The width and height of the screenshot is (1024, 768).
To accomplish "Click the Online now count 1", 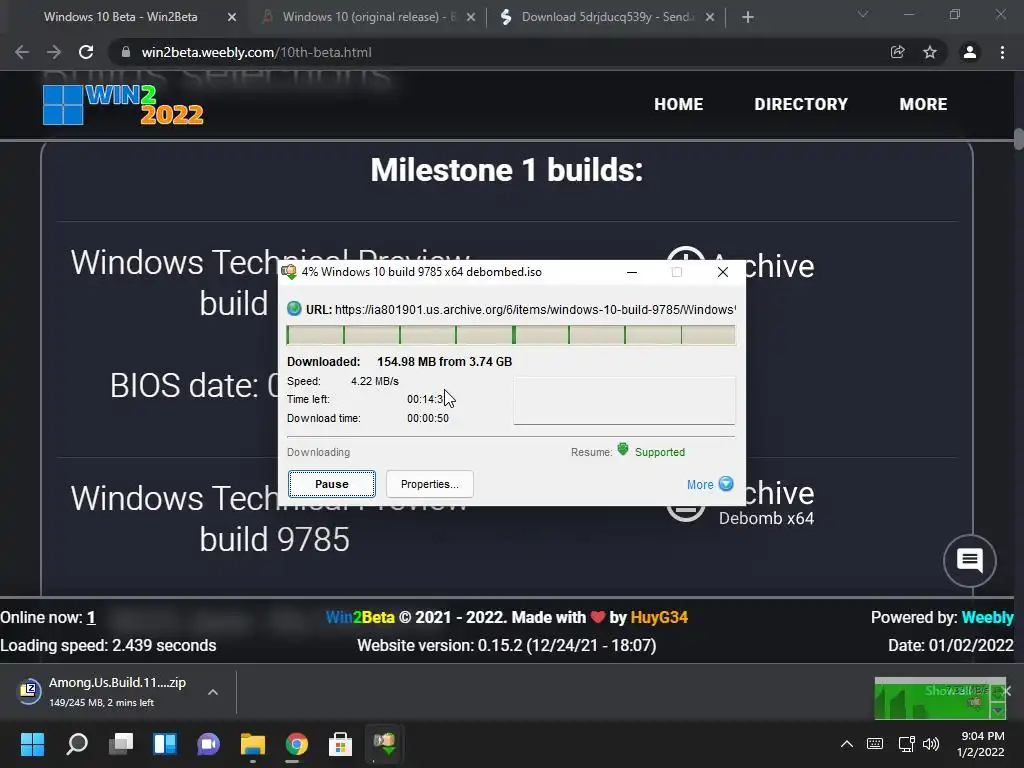I will click(91, 617).
